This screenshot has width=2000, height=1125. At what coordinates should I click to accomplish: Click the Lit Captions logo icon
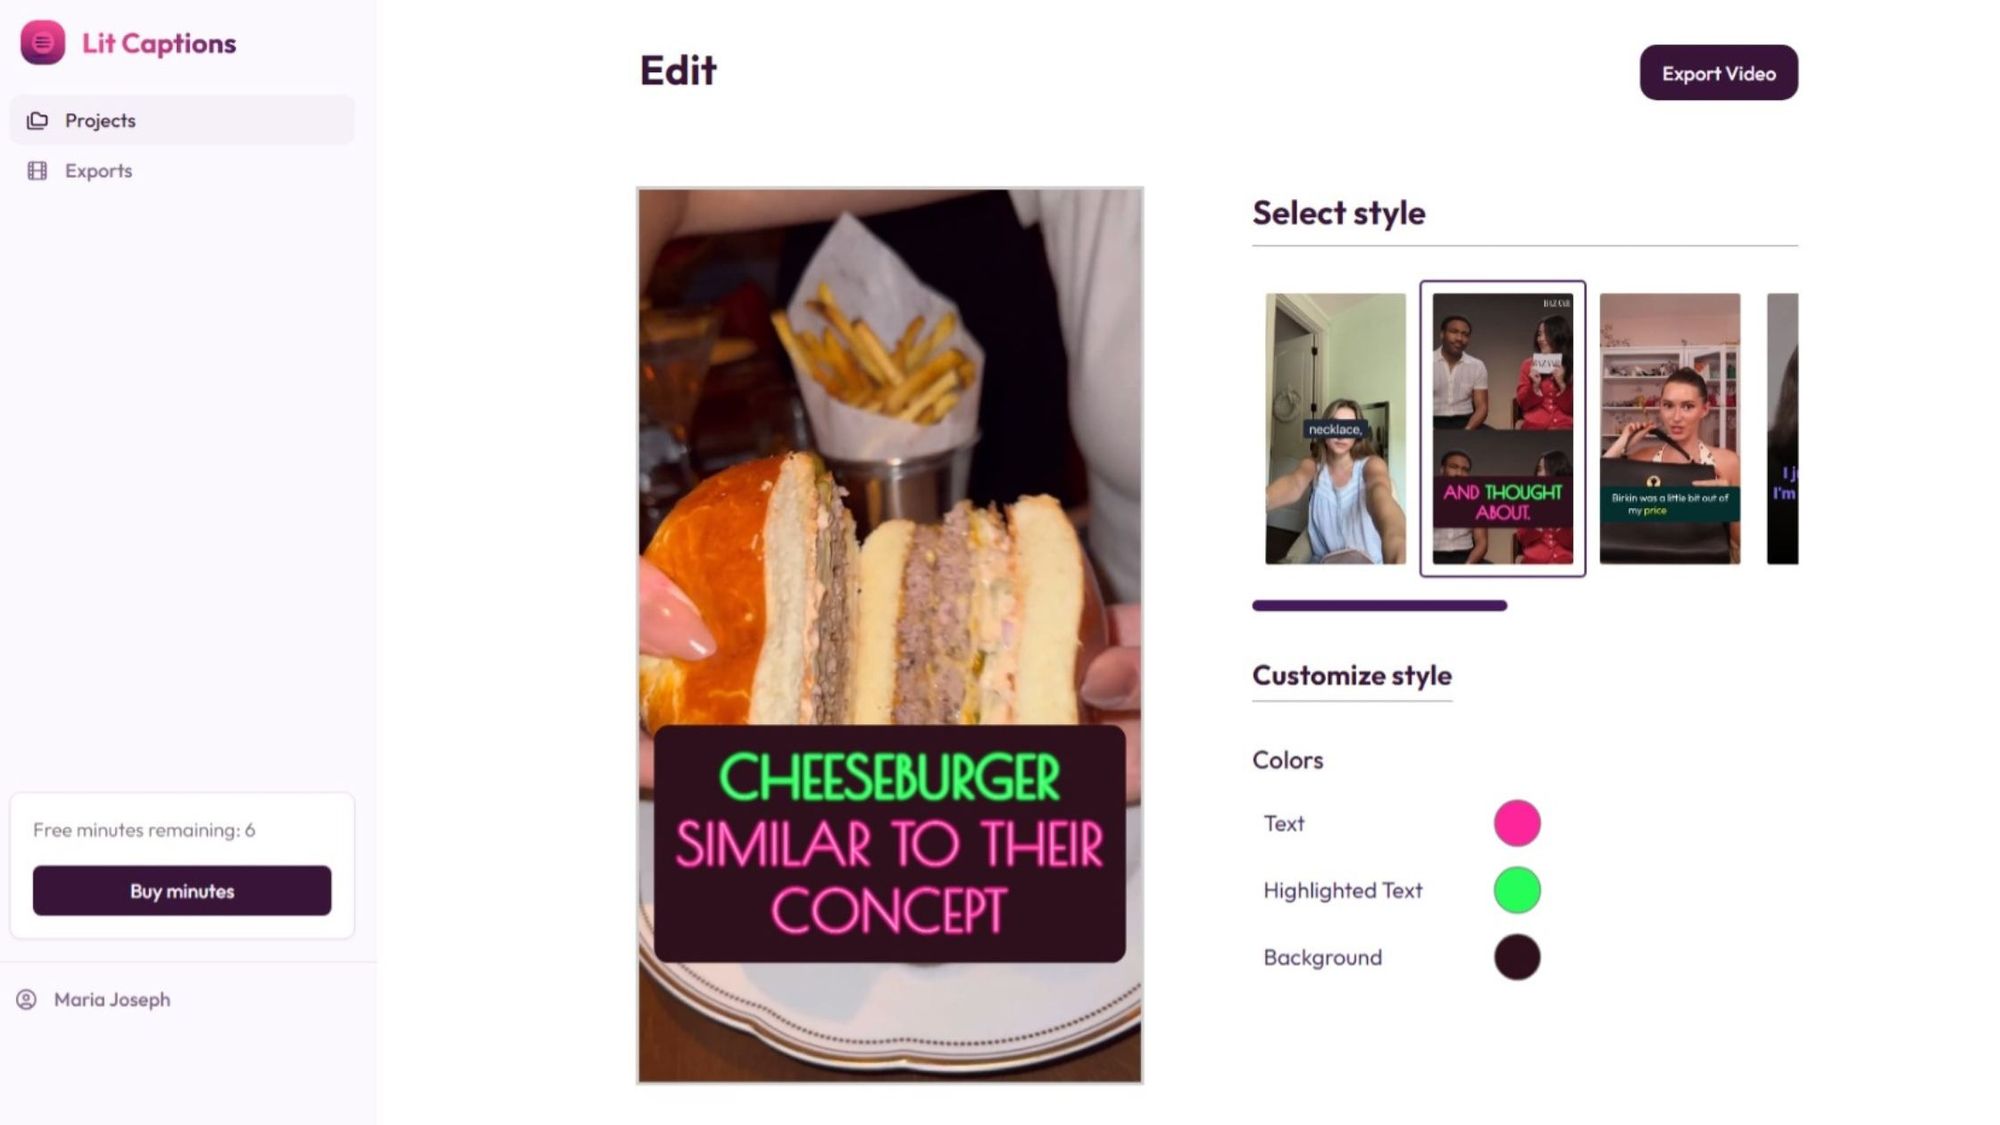(x=42, y=42)
